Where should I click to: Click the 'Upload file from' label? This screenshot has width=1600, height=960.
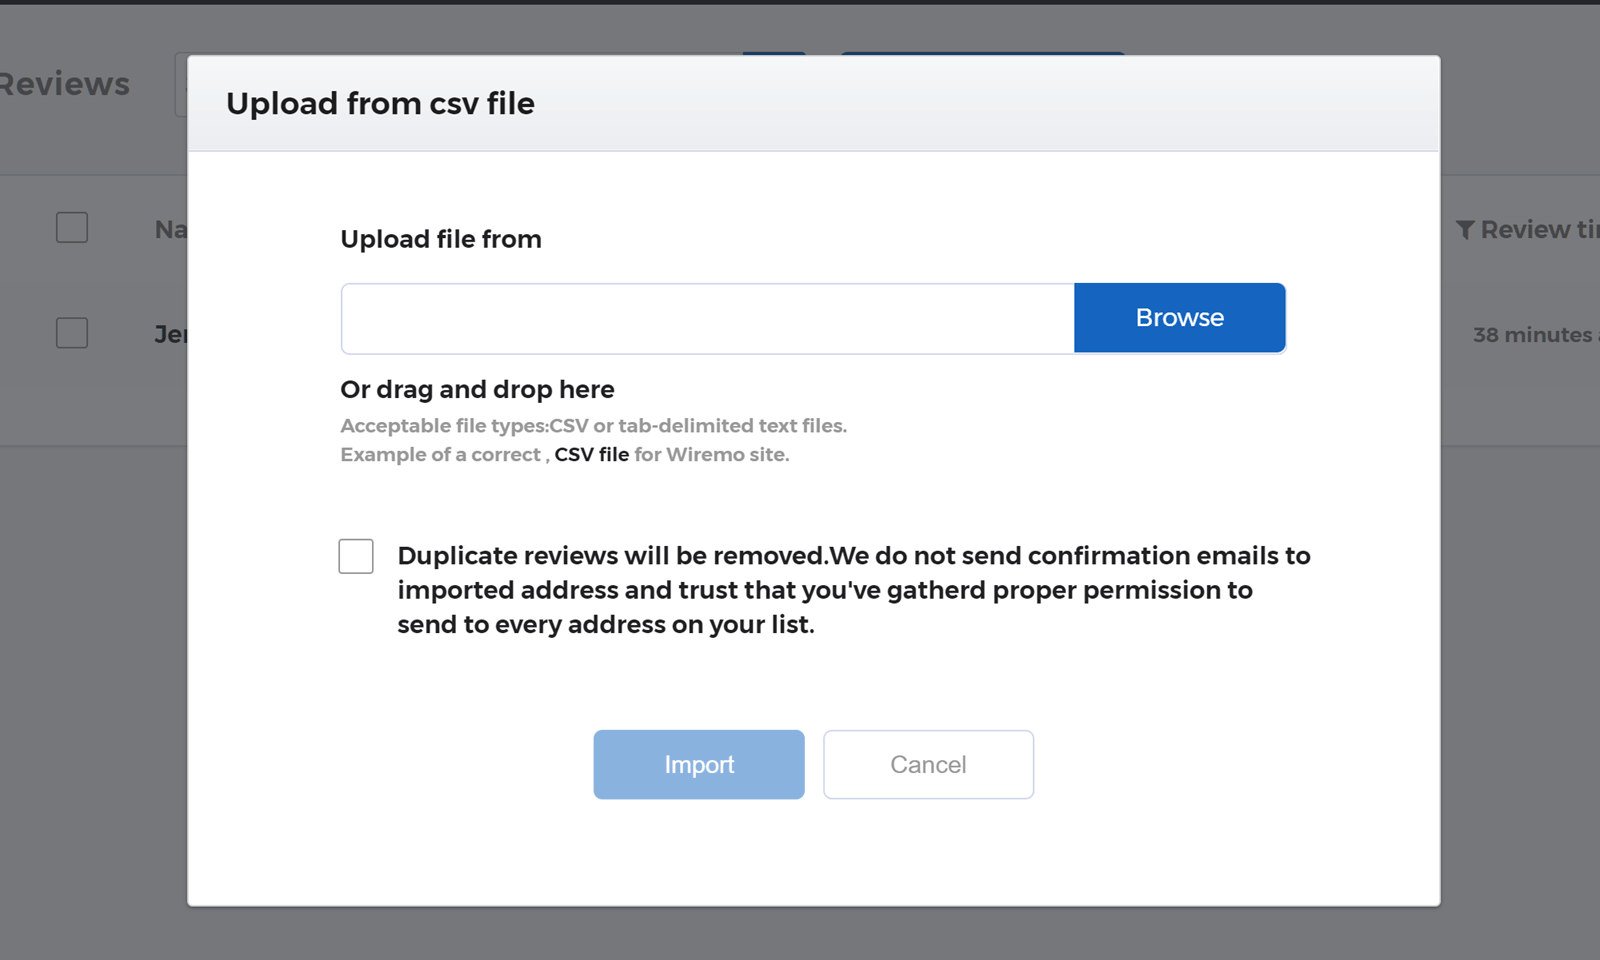tap(441, 240)
